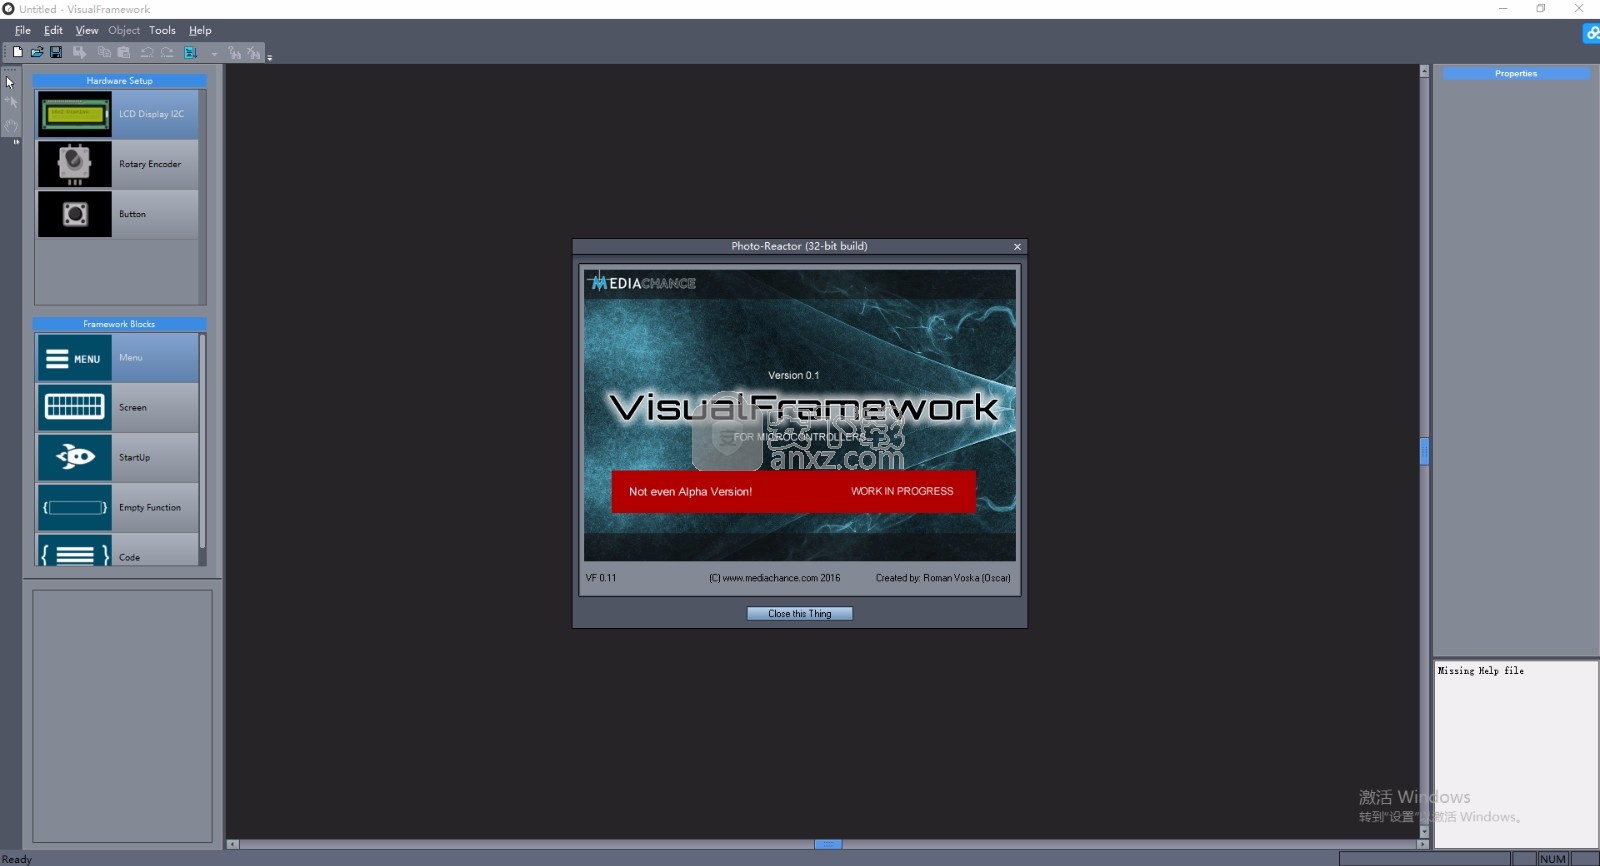Click the canvas vertical scrollbar up arrow

click(x=1424, y=71)
